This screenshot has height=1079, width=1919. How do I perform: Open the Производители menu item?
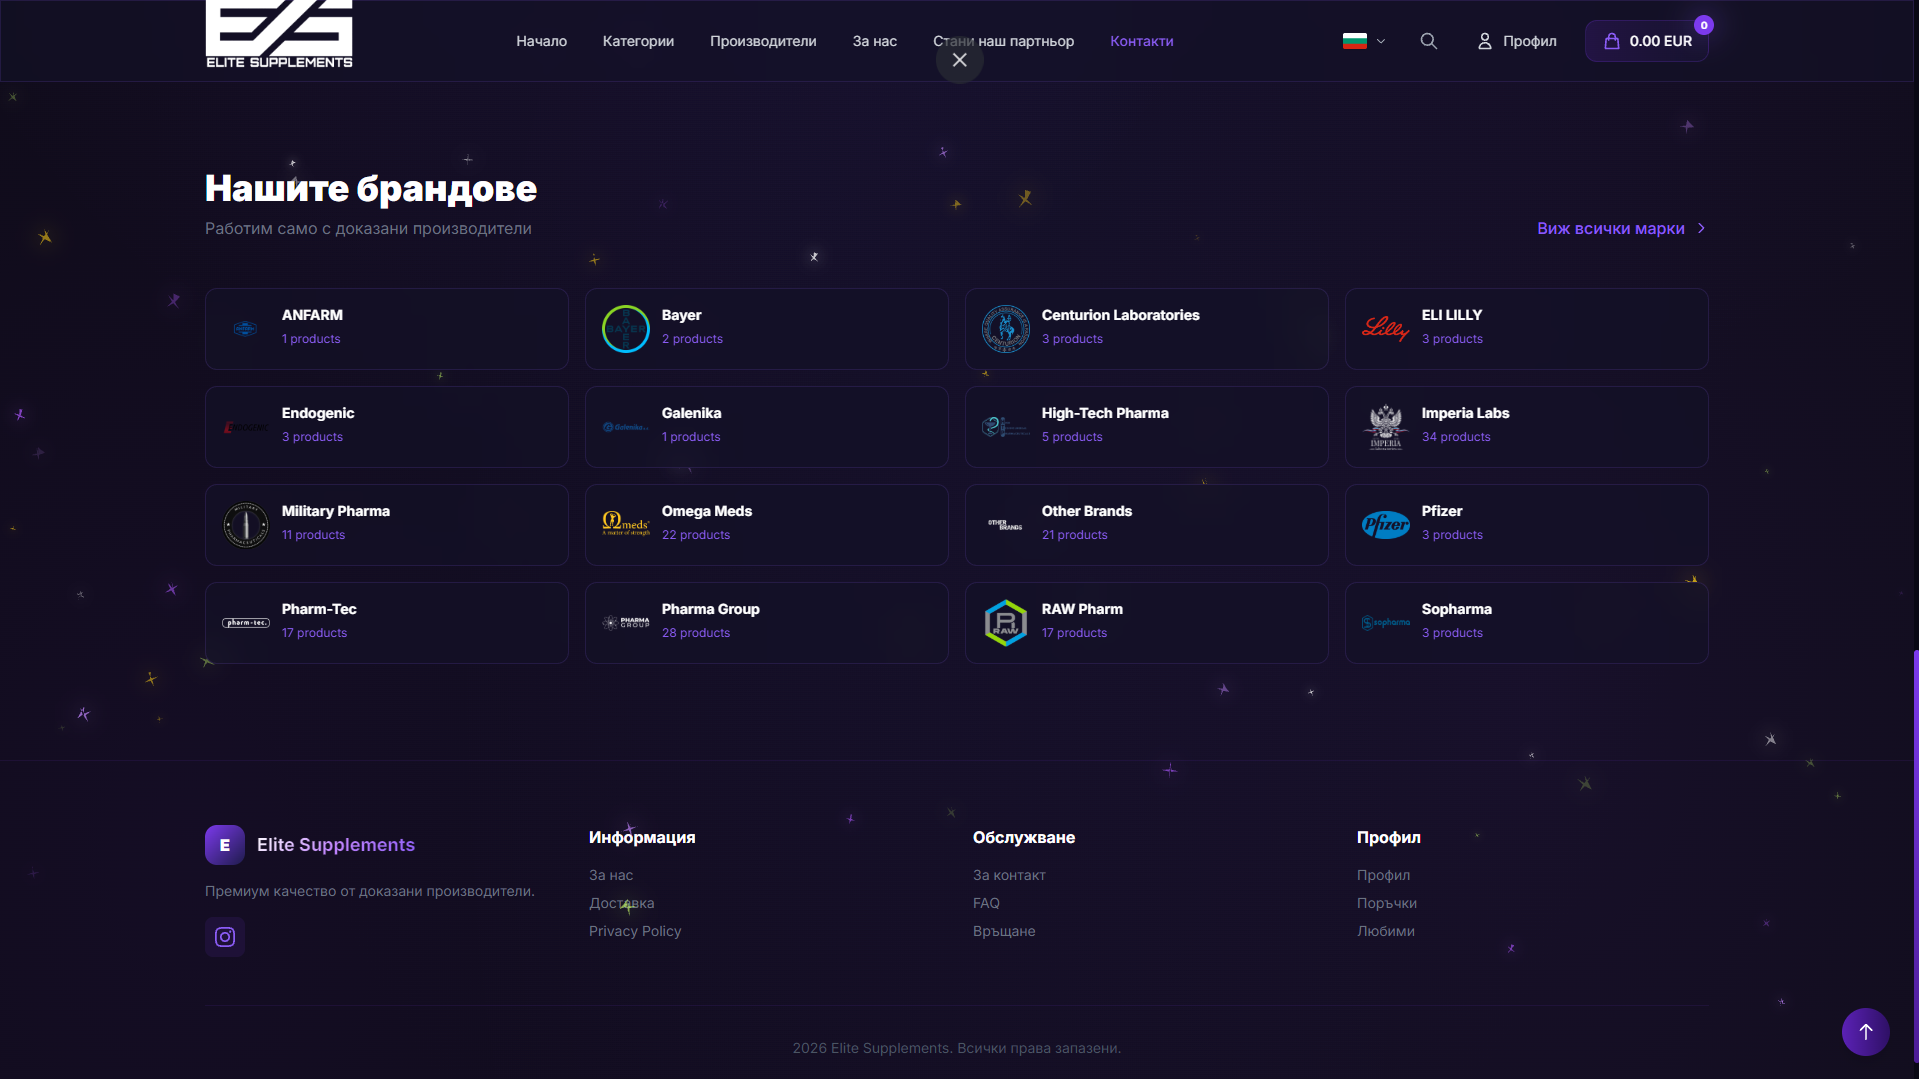(763, 41)
